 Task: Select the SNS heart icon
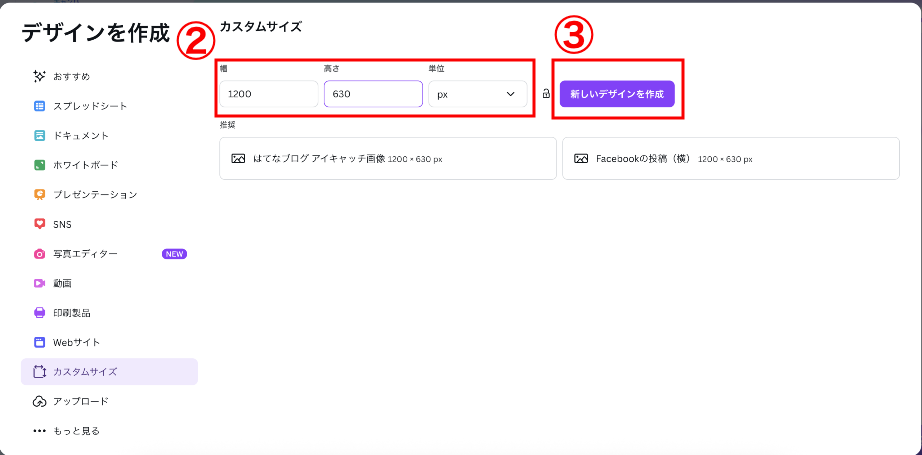(40, 224)
